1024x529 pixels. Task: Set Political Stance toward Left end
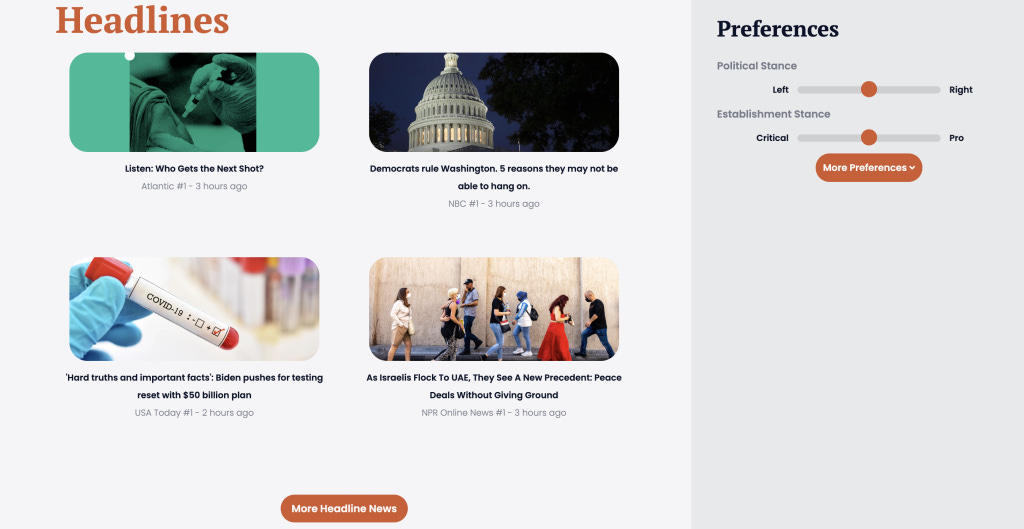pyautogui.click(x=803, y=89)
